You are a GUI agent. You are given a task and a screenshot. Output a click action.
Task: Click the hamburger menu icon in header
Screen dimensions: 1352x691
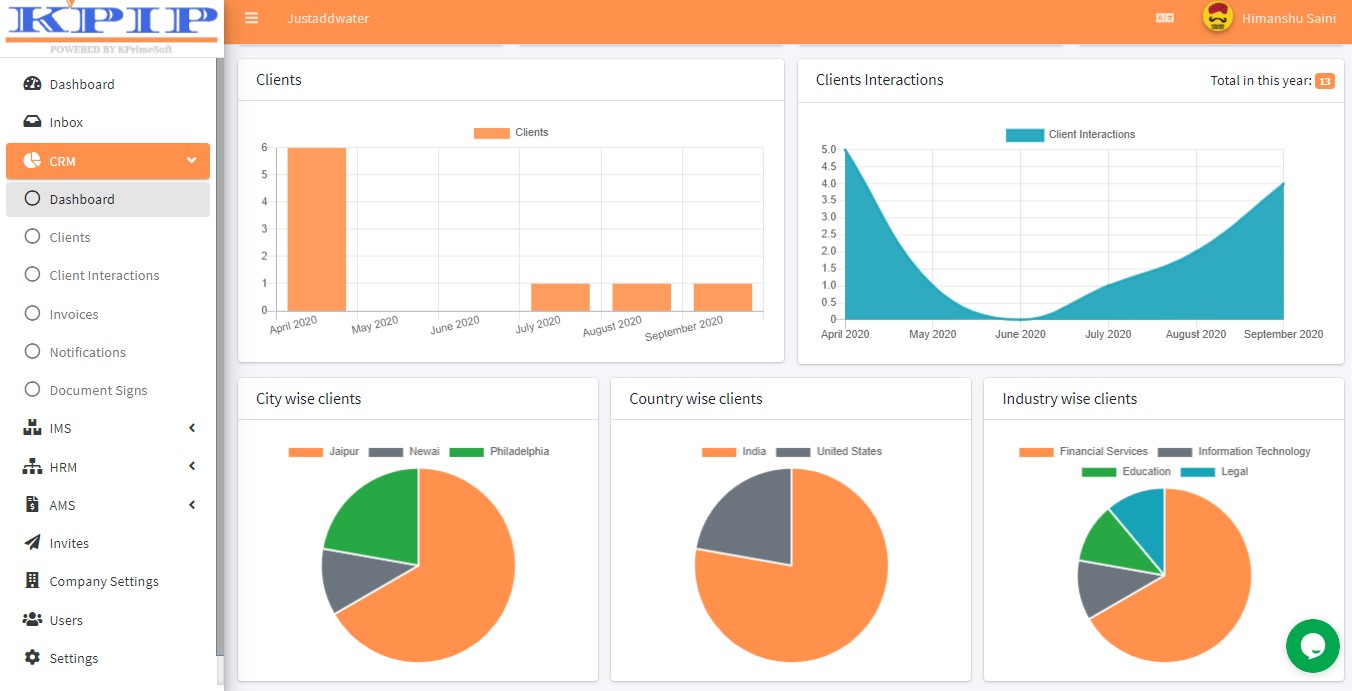(x=251, y=18)
